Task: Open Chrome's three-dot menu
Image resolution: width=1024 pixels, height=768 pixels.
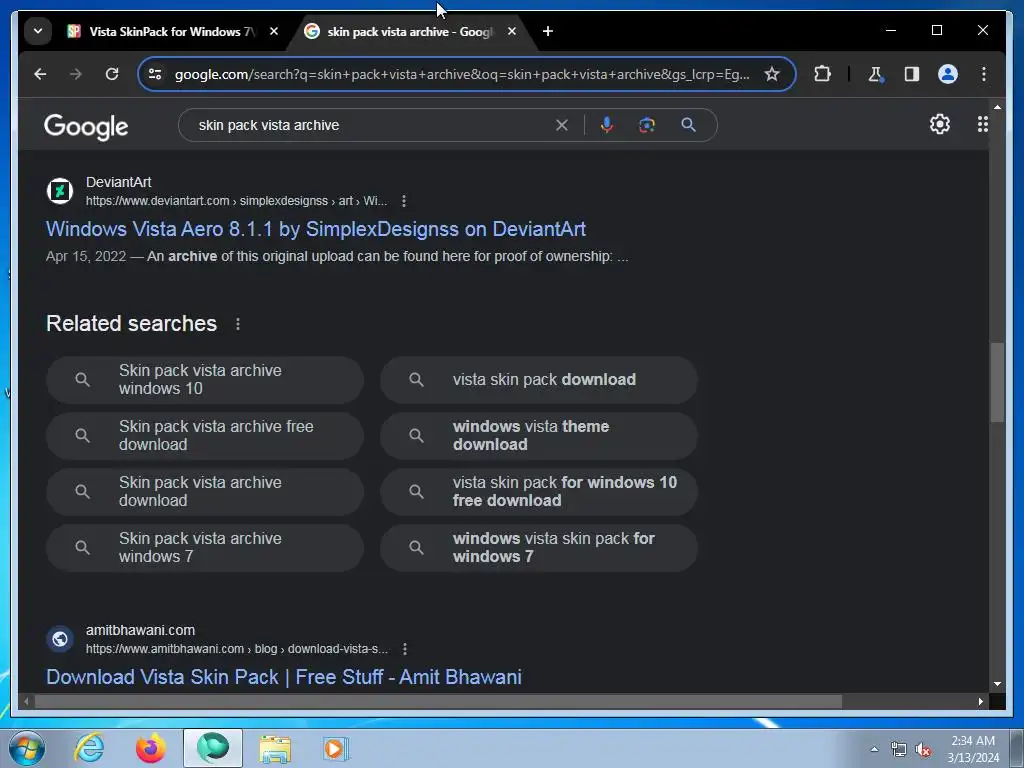Action: pyautogui.click(x=984, y=74)
